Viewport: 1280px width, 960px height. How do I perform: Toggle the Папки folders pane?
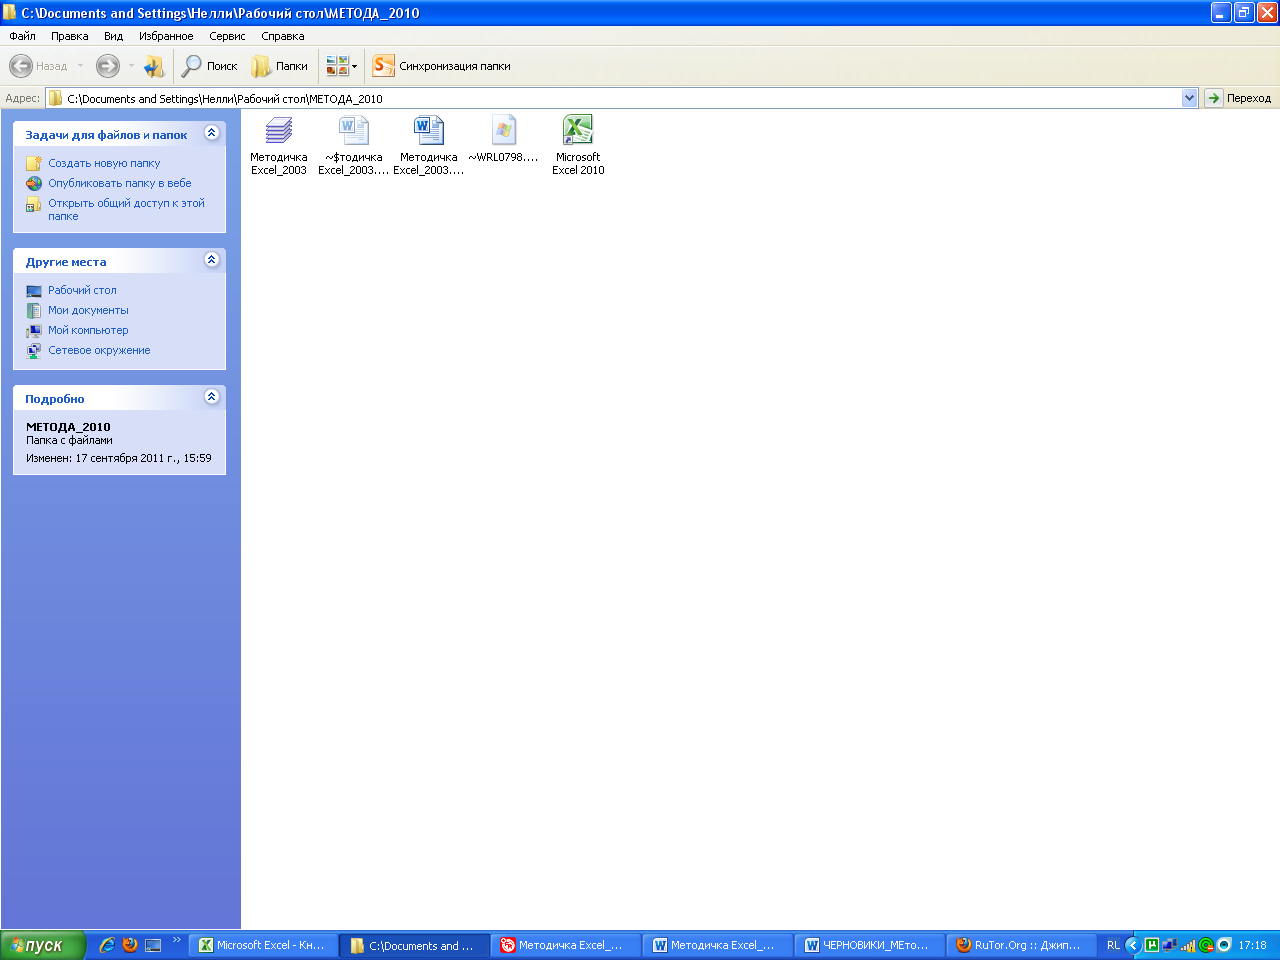pos(279,66)
